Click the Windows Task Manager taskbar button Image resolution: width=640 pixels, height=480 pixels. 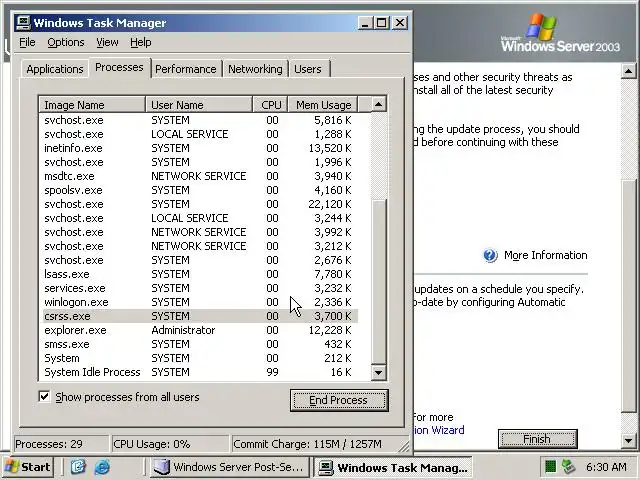(x=393, y=467)
